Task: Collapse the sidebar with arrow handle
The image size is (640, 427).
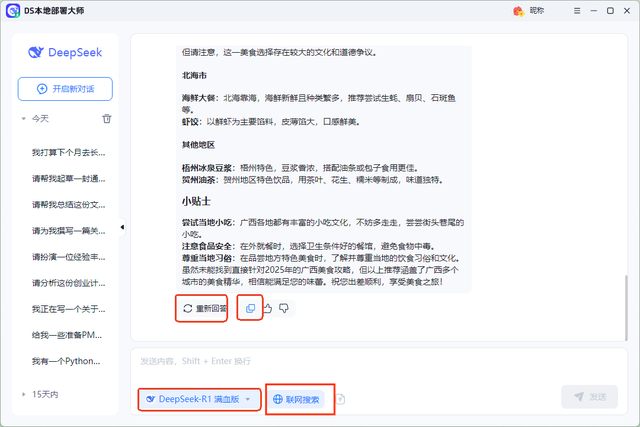Action: [x=122, y=227]
